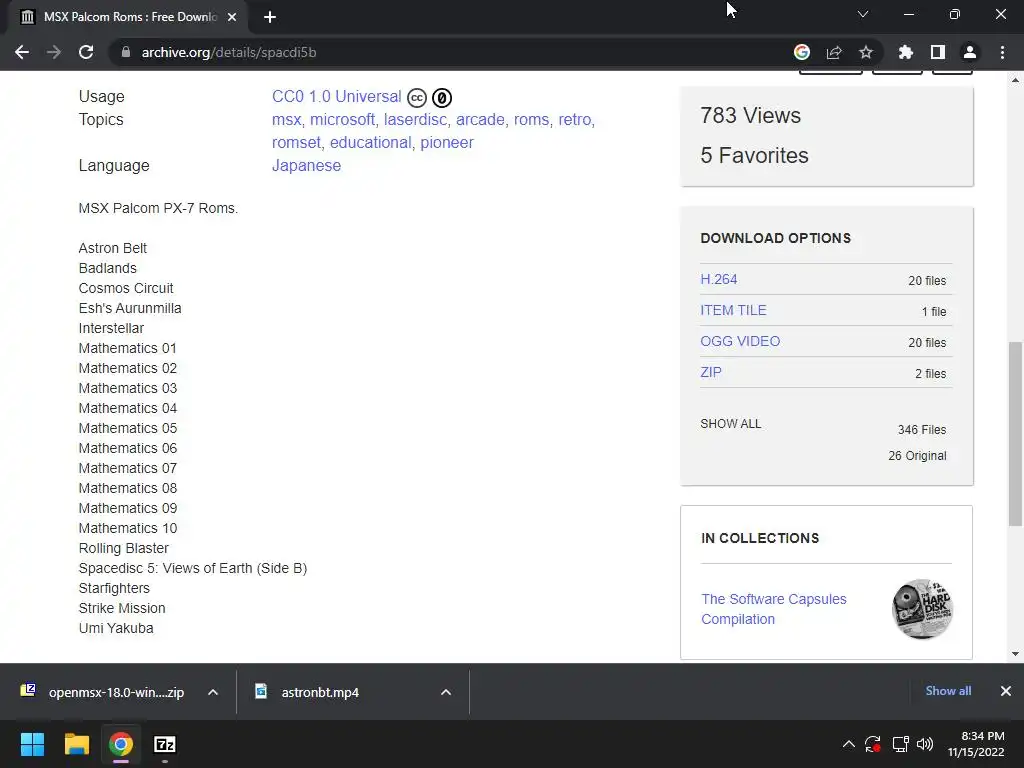1024x768 pixels.
Task: Open the microsoft topic link
Action: (x=342, y=120)
